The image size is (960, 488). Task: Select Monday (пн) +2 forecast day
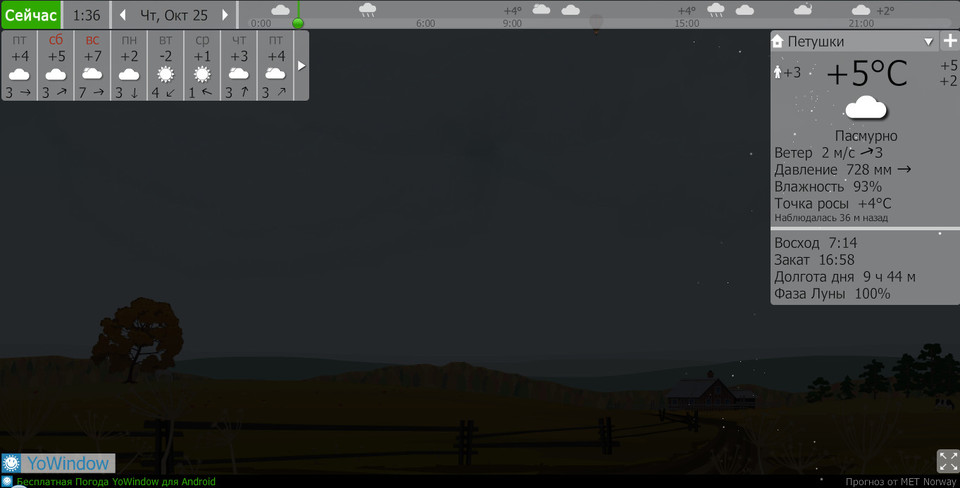129,66
